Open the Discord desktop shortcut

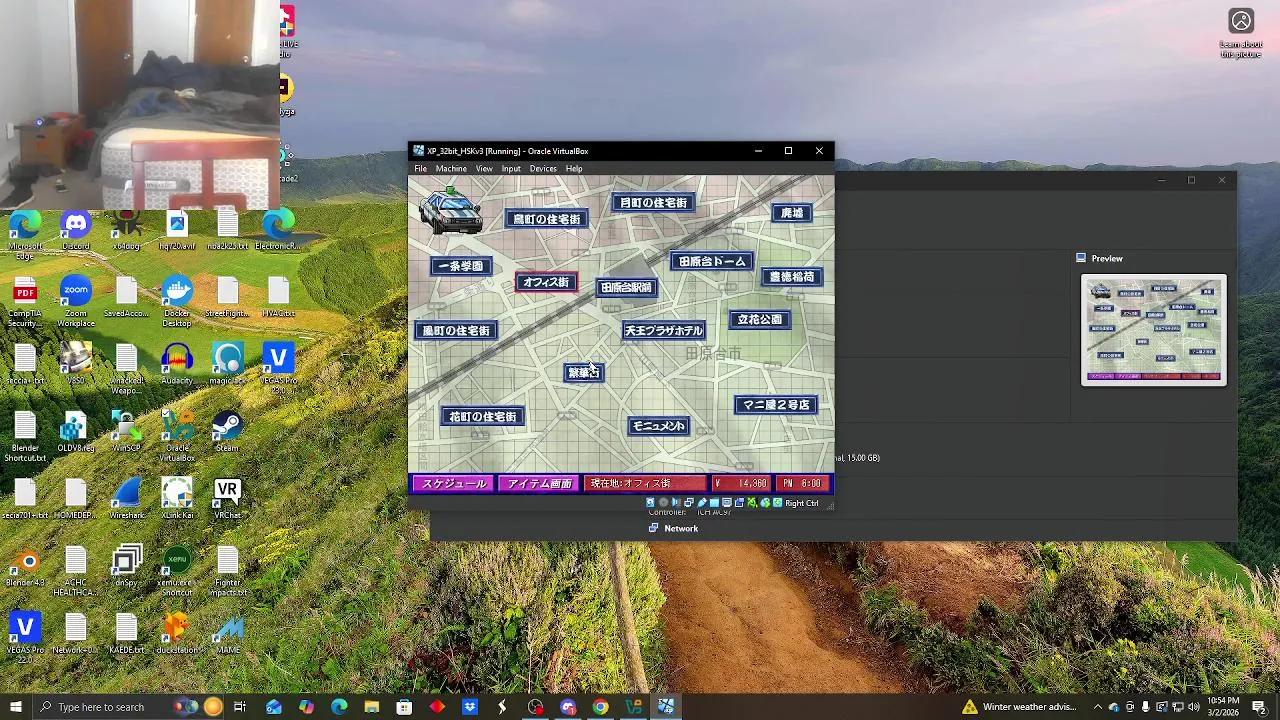tap(76, 231)
